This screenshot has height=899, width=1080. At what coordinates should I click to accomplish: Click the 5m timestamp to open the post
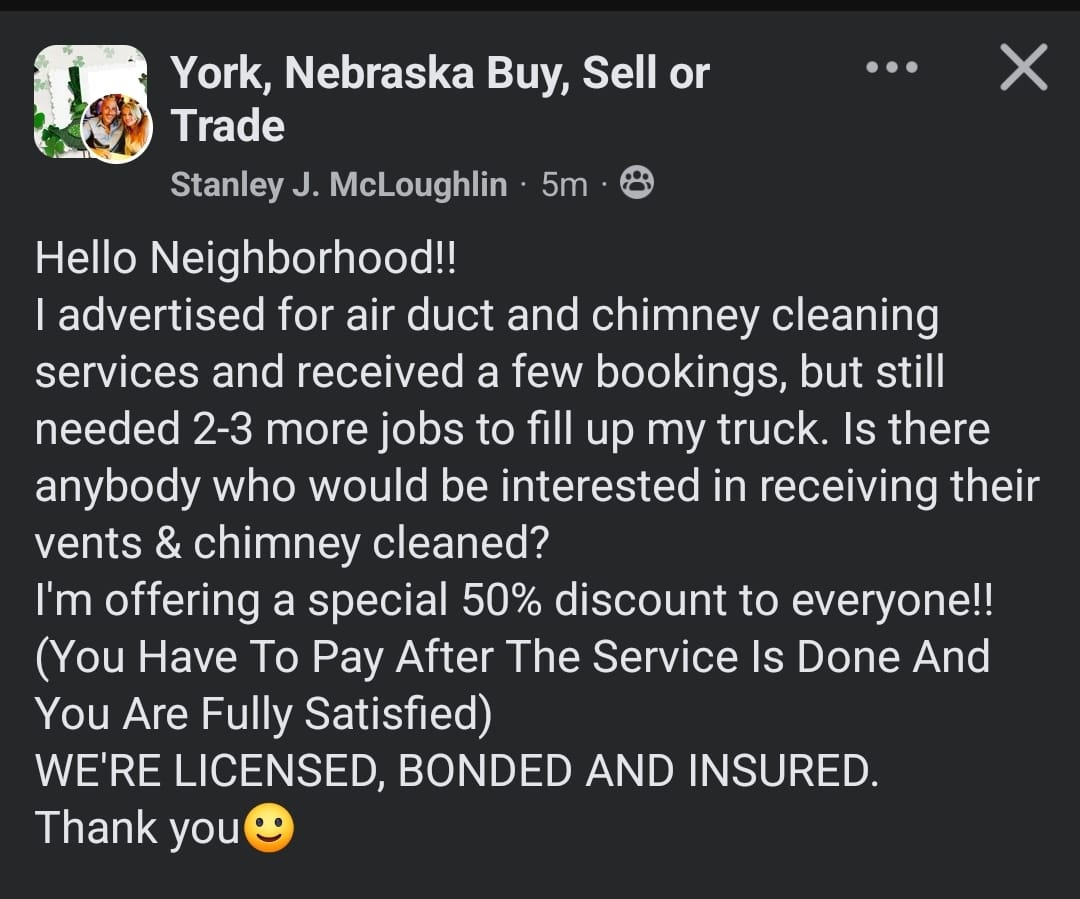(x=565, y=183)
